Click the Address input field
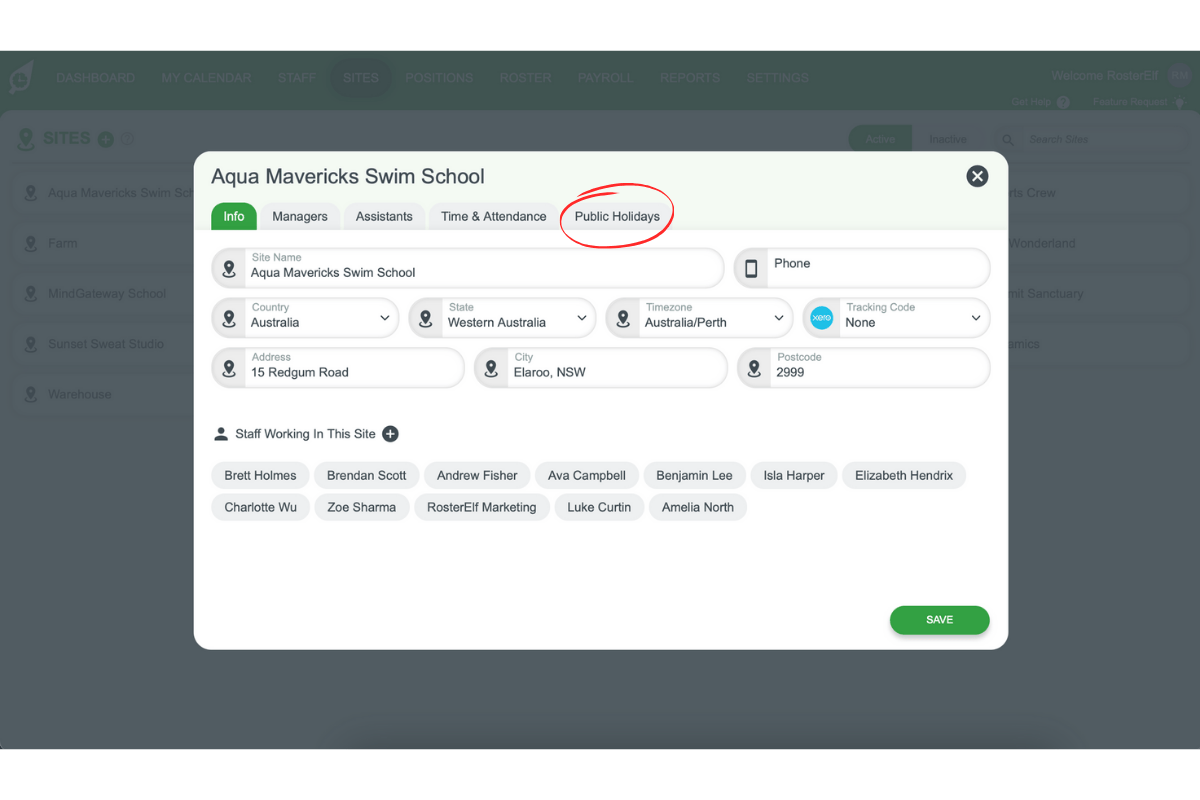The image size is (1200, 800). 350,372
